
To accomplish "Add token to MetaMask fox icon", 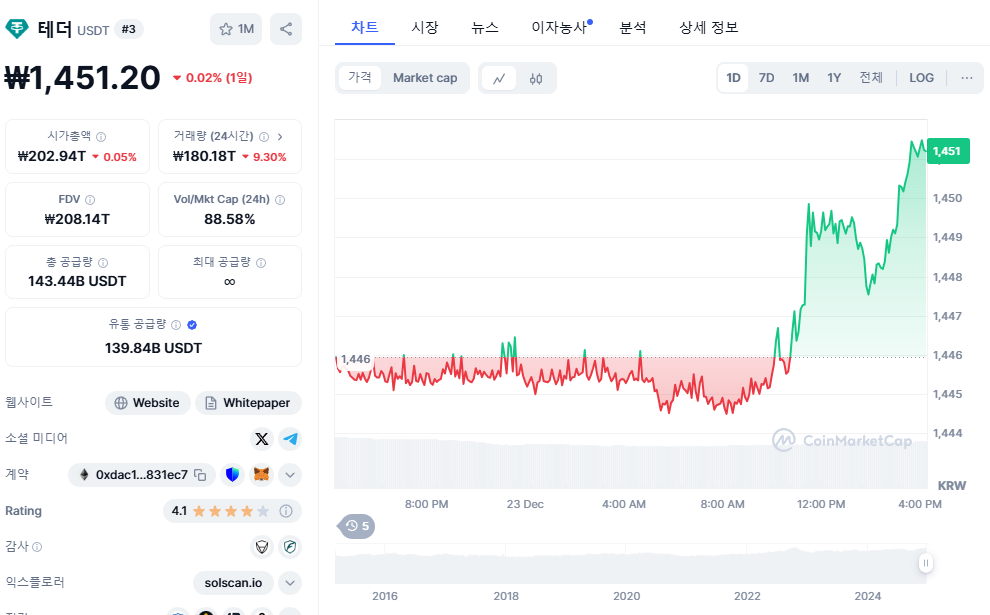I will [261, 475].
